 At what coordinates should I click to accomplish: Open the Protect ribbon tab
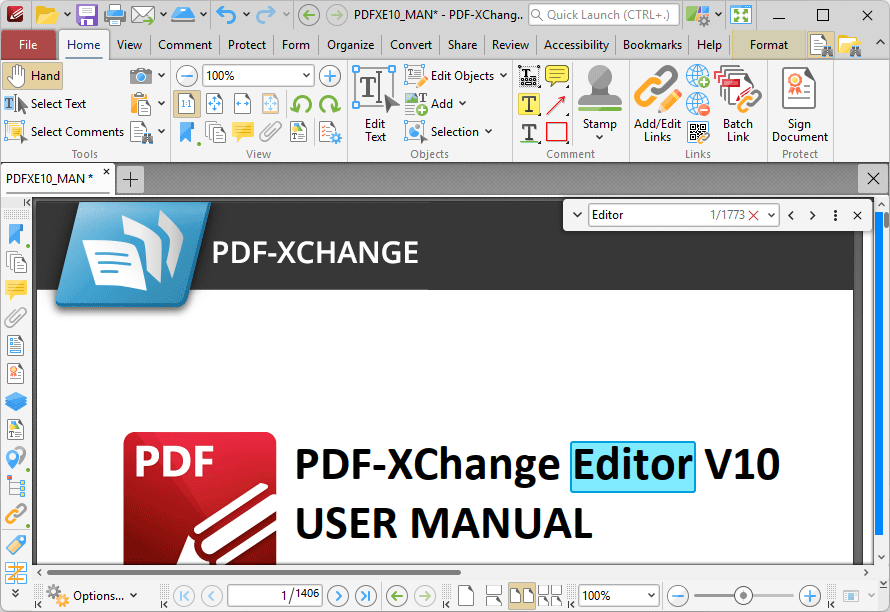pos(246,45)
